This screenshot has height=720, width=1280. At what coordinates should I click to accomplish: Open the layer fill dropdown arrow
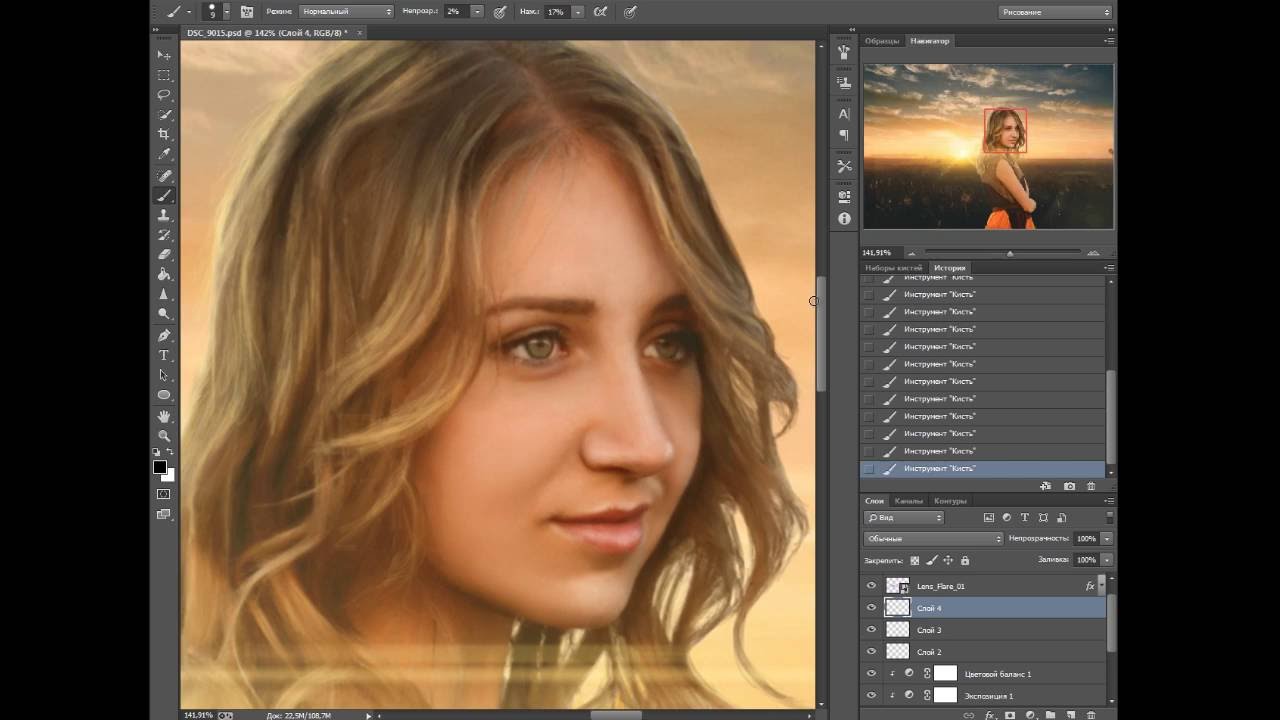point(1107,560)
